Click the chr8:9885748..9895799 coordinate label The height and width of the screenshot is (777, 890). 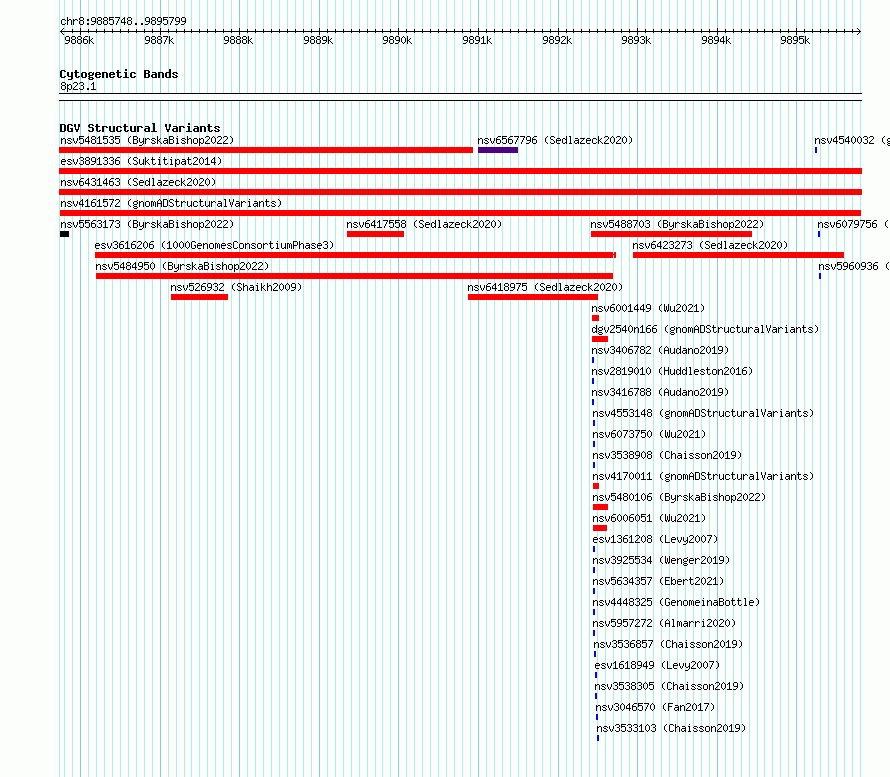[123, 21]
